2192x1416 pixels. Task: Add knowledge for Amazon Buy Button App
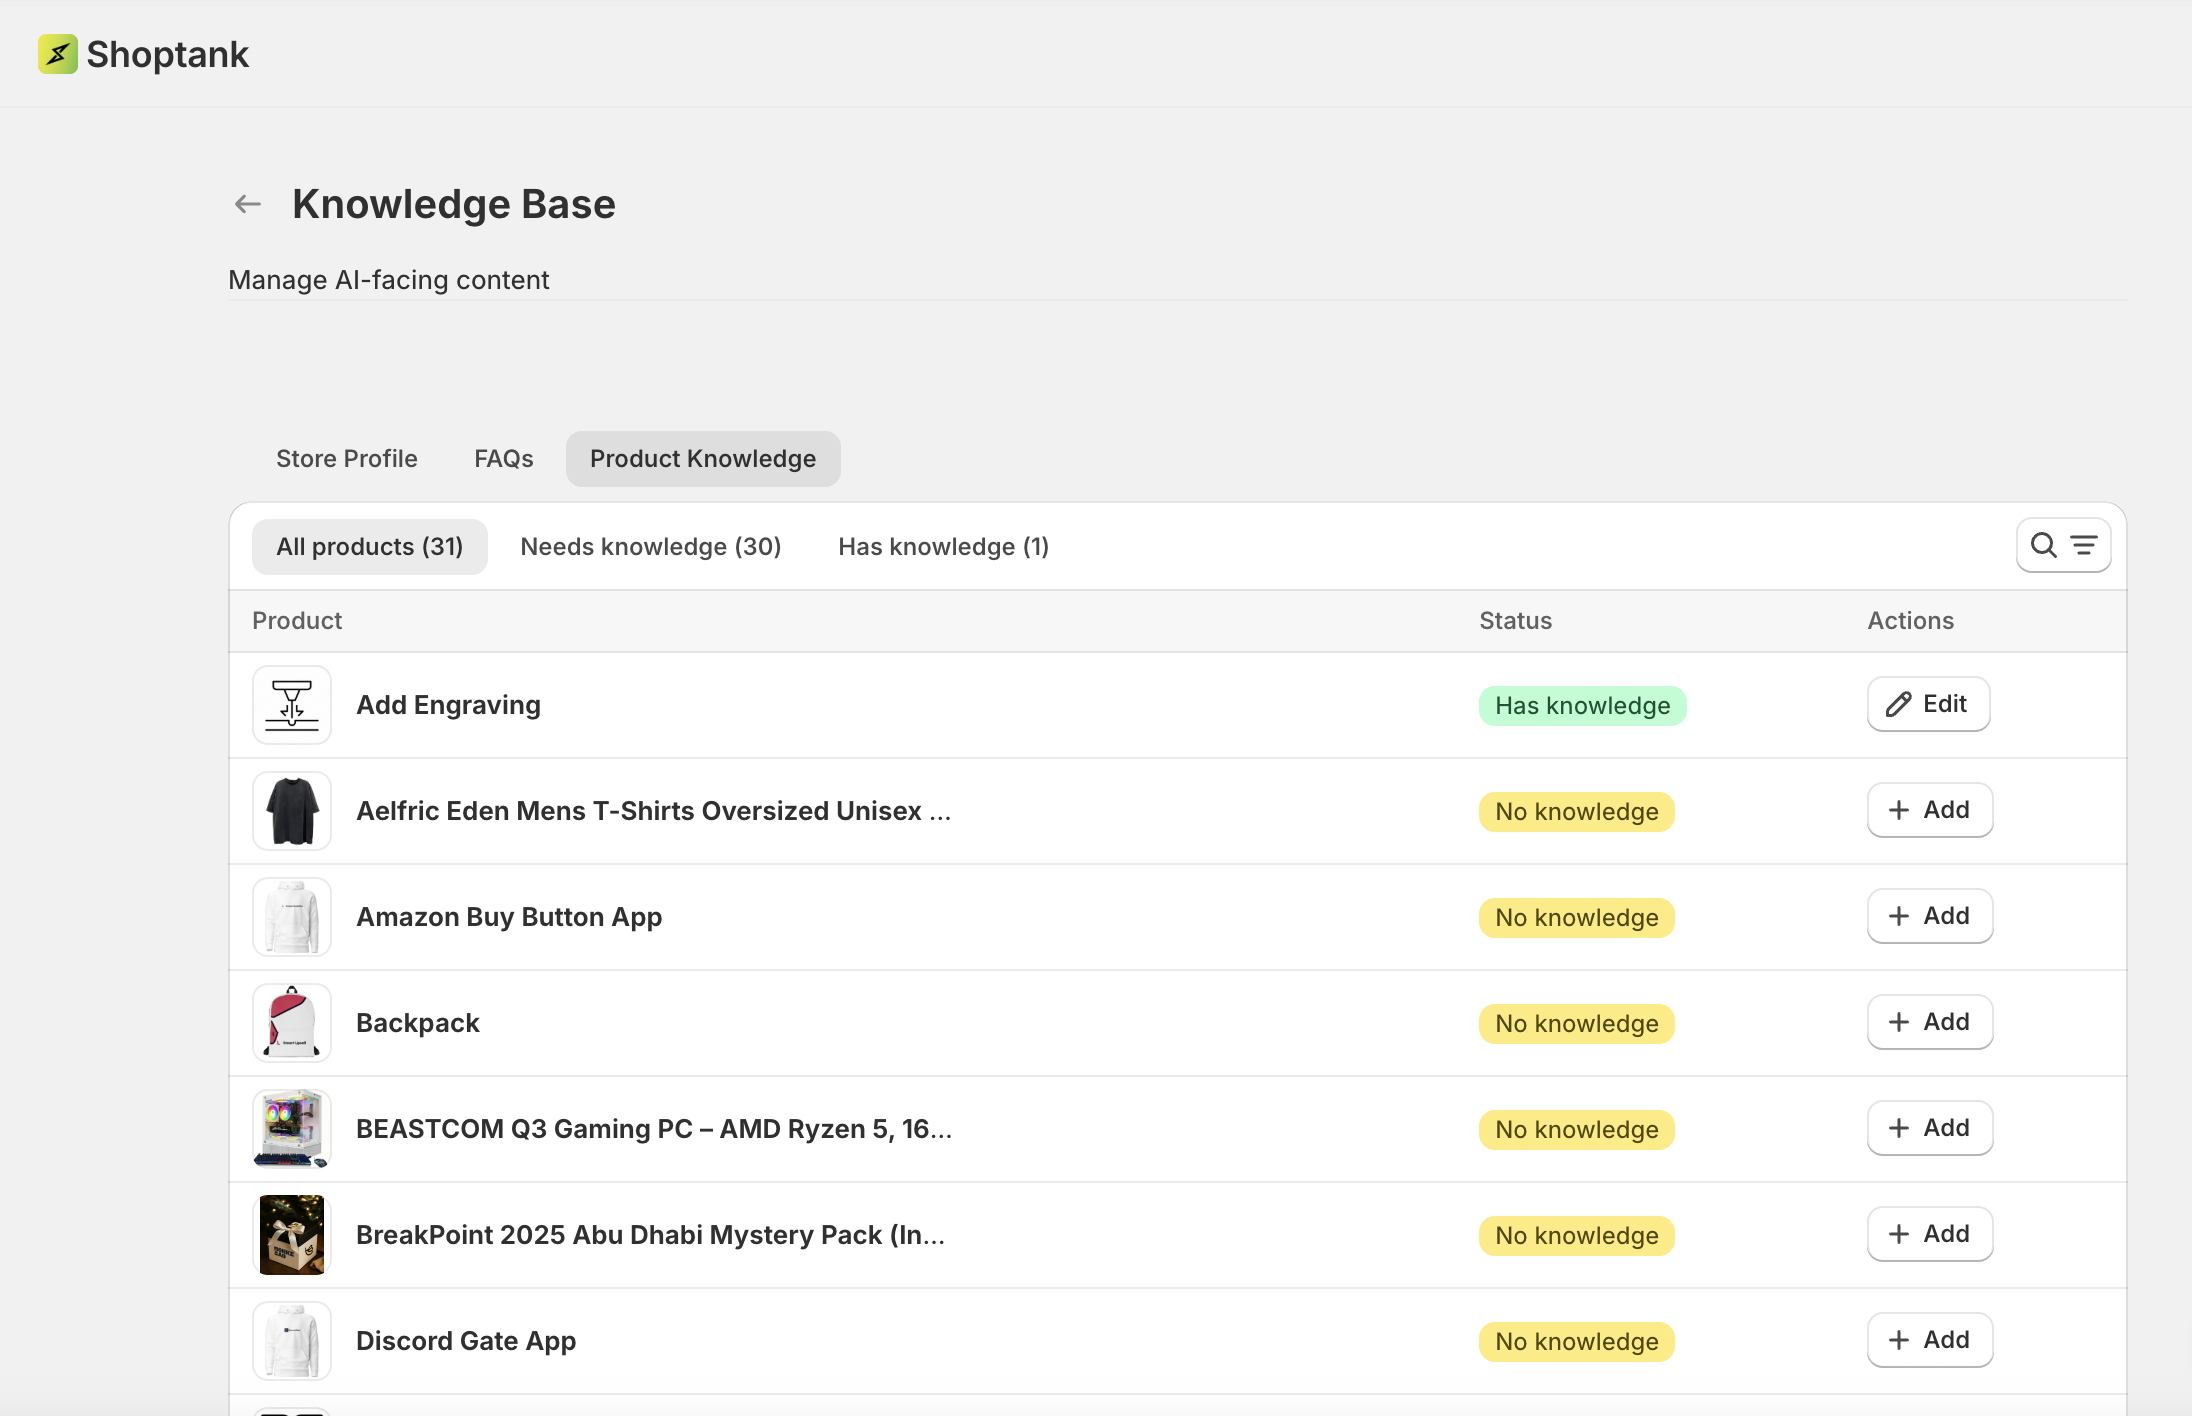(x=1929, y=916)
